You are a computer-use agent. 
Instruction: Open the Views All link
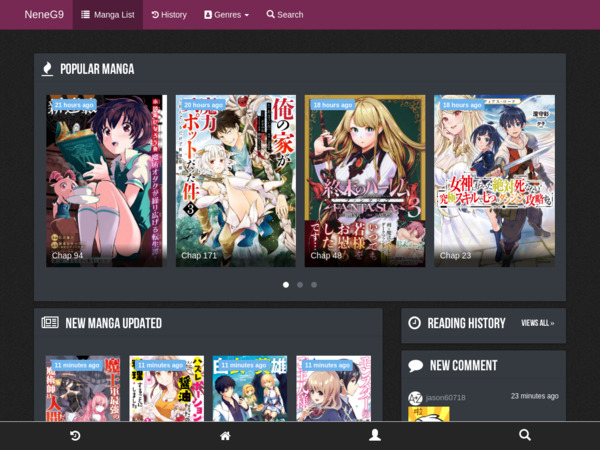point(538,323)
